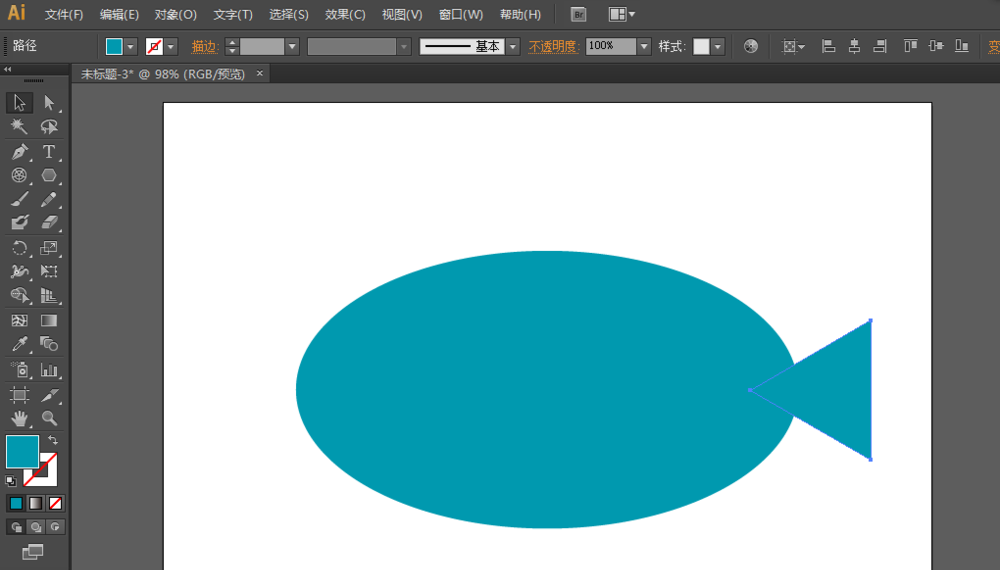Activate the Direct Selection tool
This screenshot has width=1000, height=570.
(48, 103)
